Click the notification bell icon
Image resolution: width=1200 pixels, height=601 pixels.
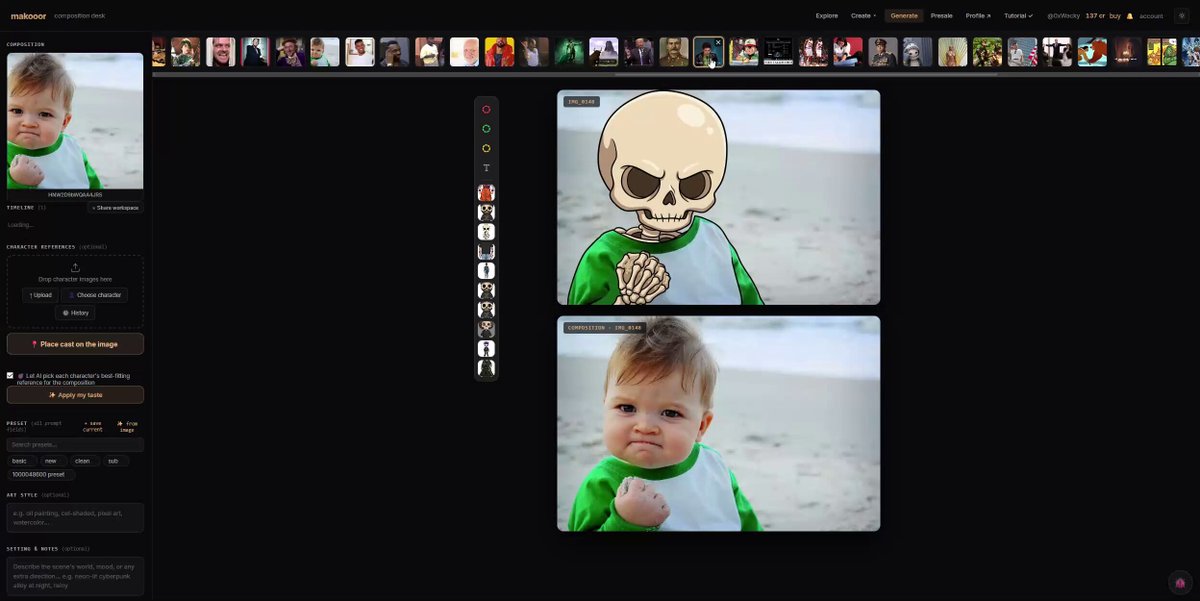point(1130,16)
